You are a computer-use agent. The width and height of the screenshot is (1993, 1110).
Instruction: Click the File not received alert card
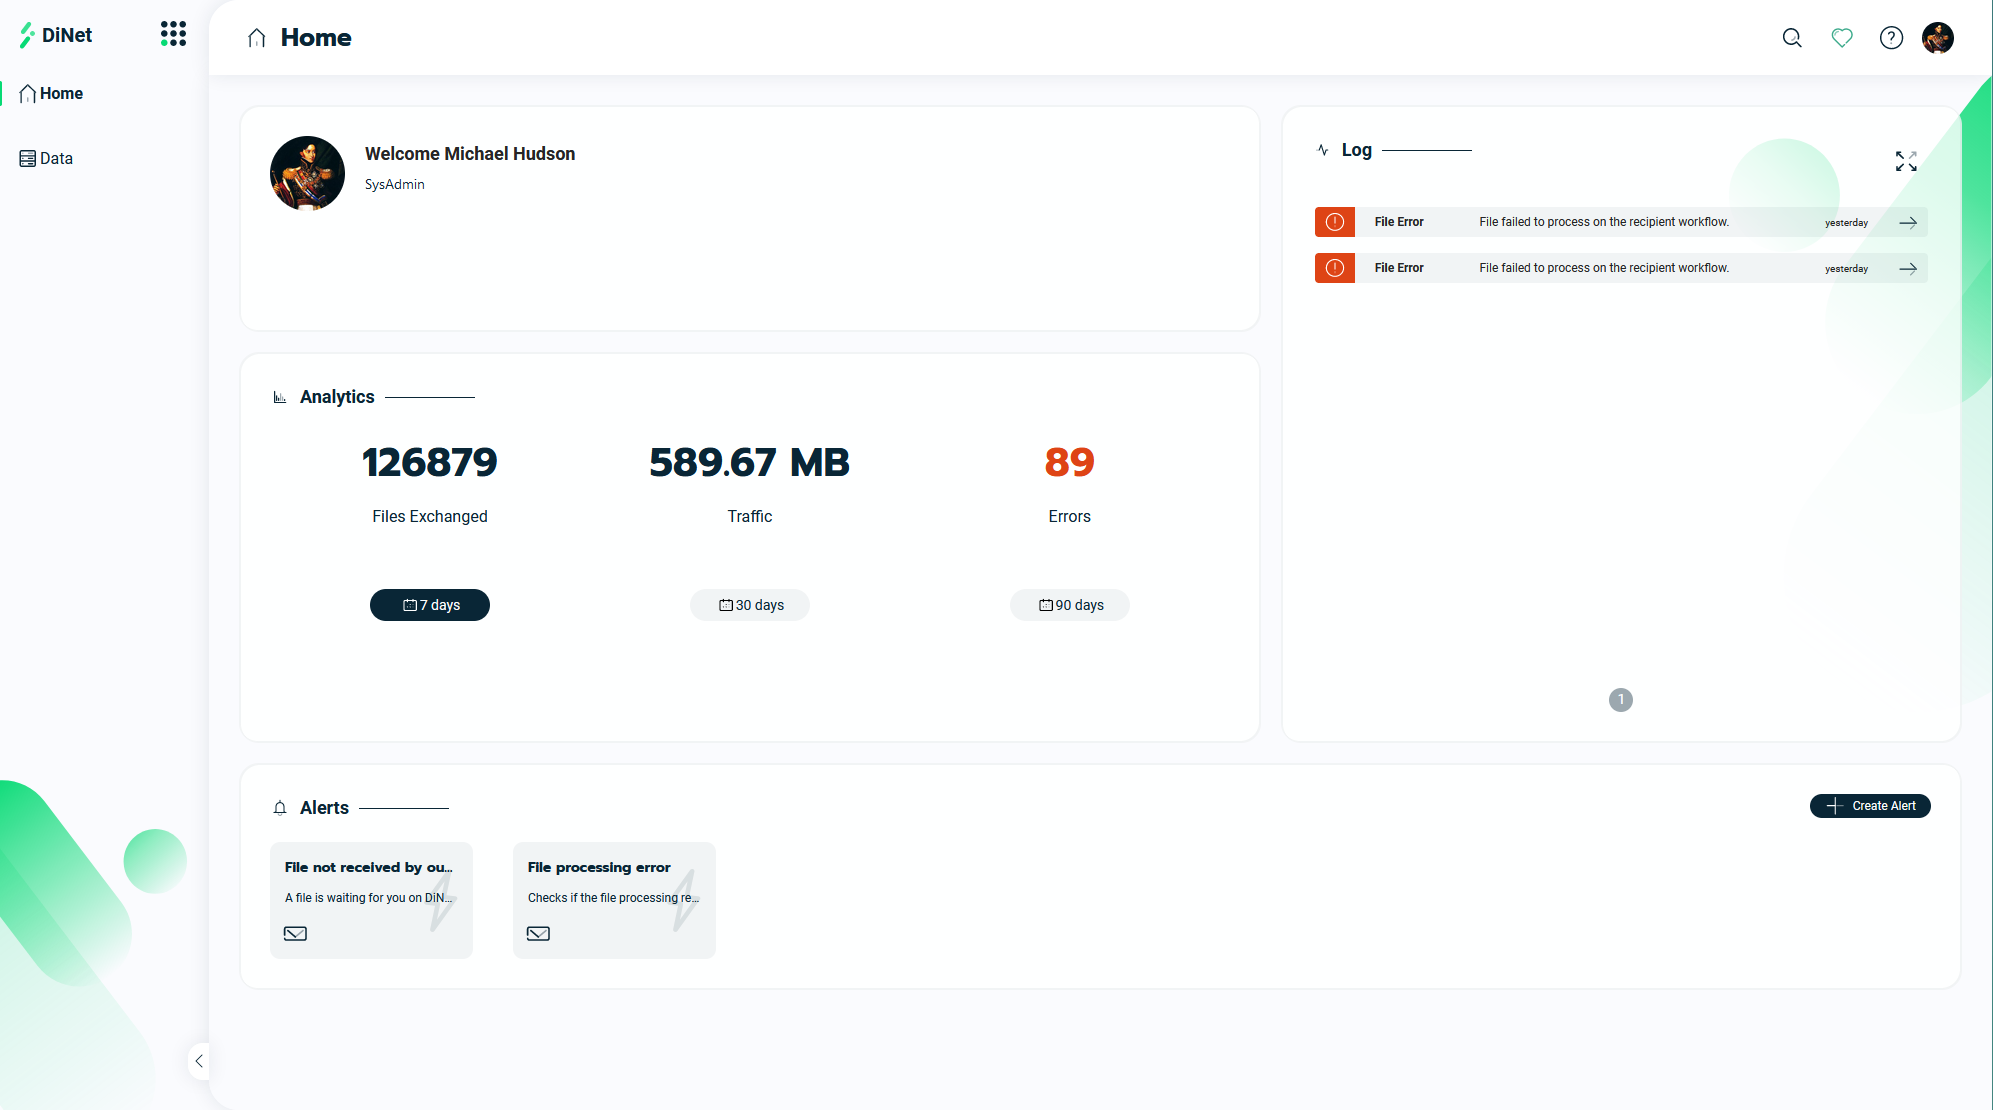pyautogui.click(x=371, y=899)
